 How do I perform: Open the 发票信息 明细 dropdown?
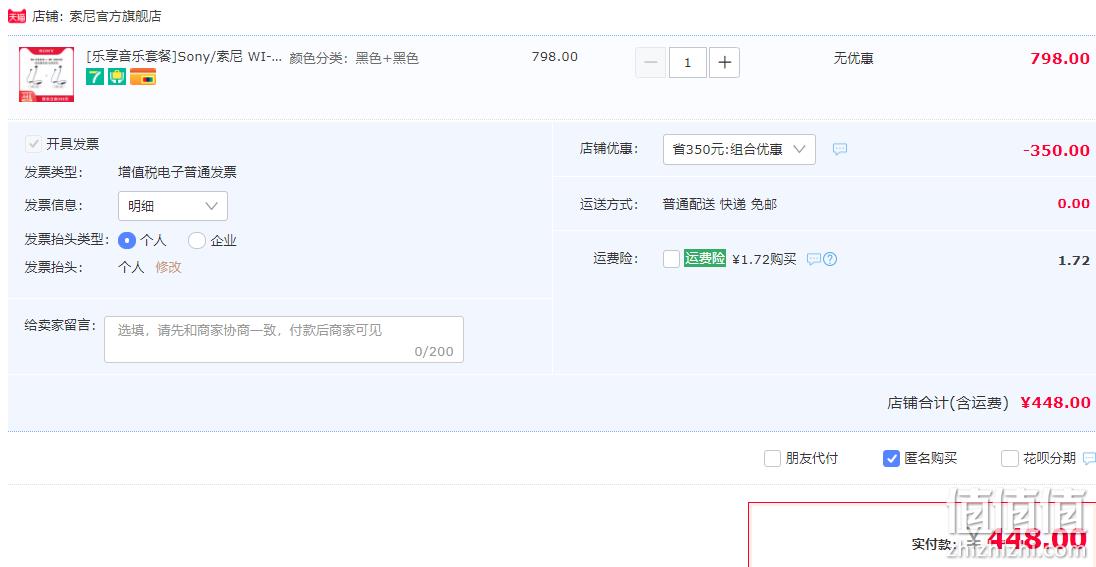[173, 206]
